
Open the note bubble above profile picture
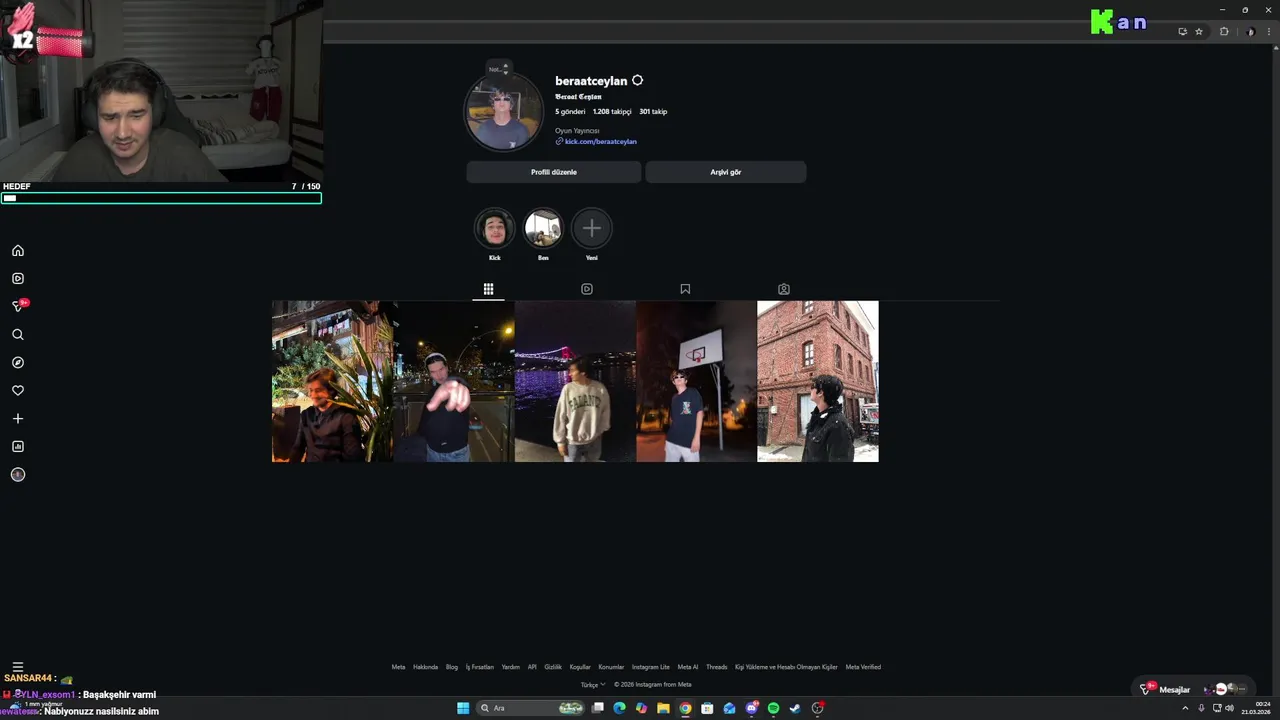[x=498, y=69]
